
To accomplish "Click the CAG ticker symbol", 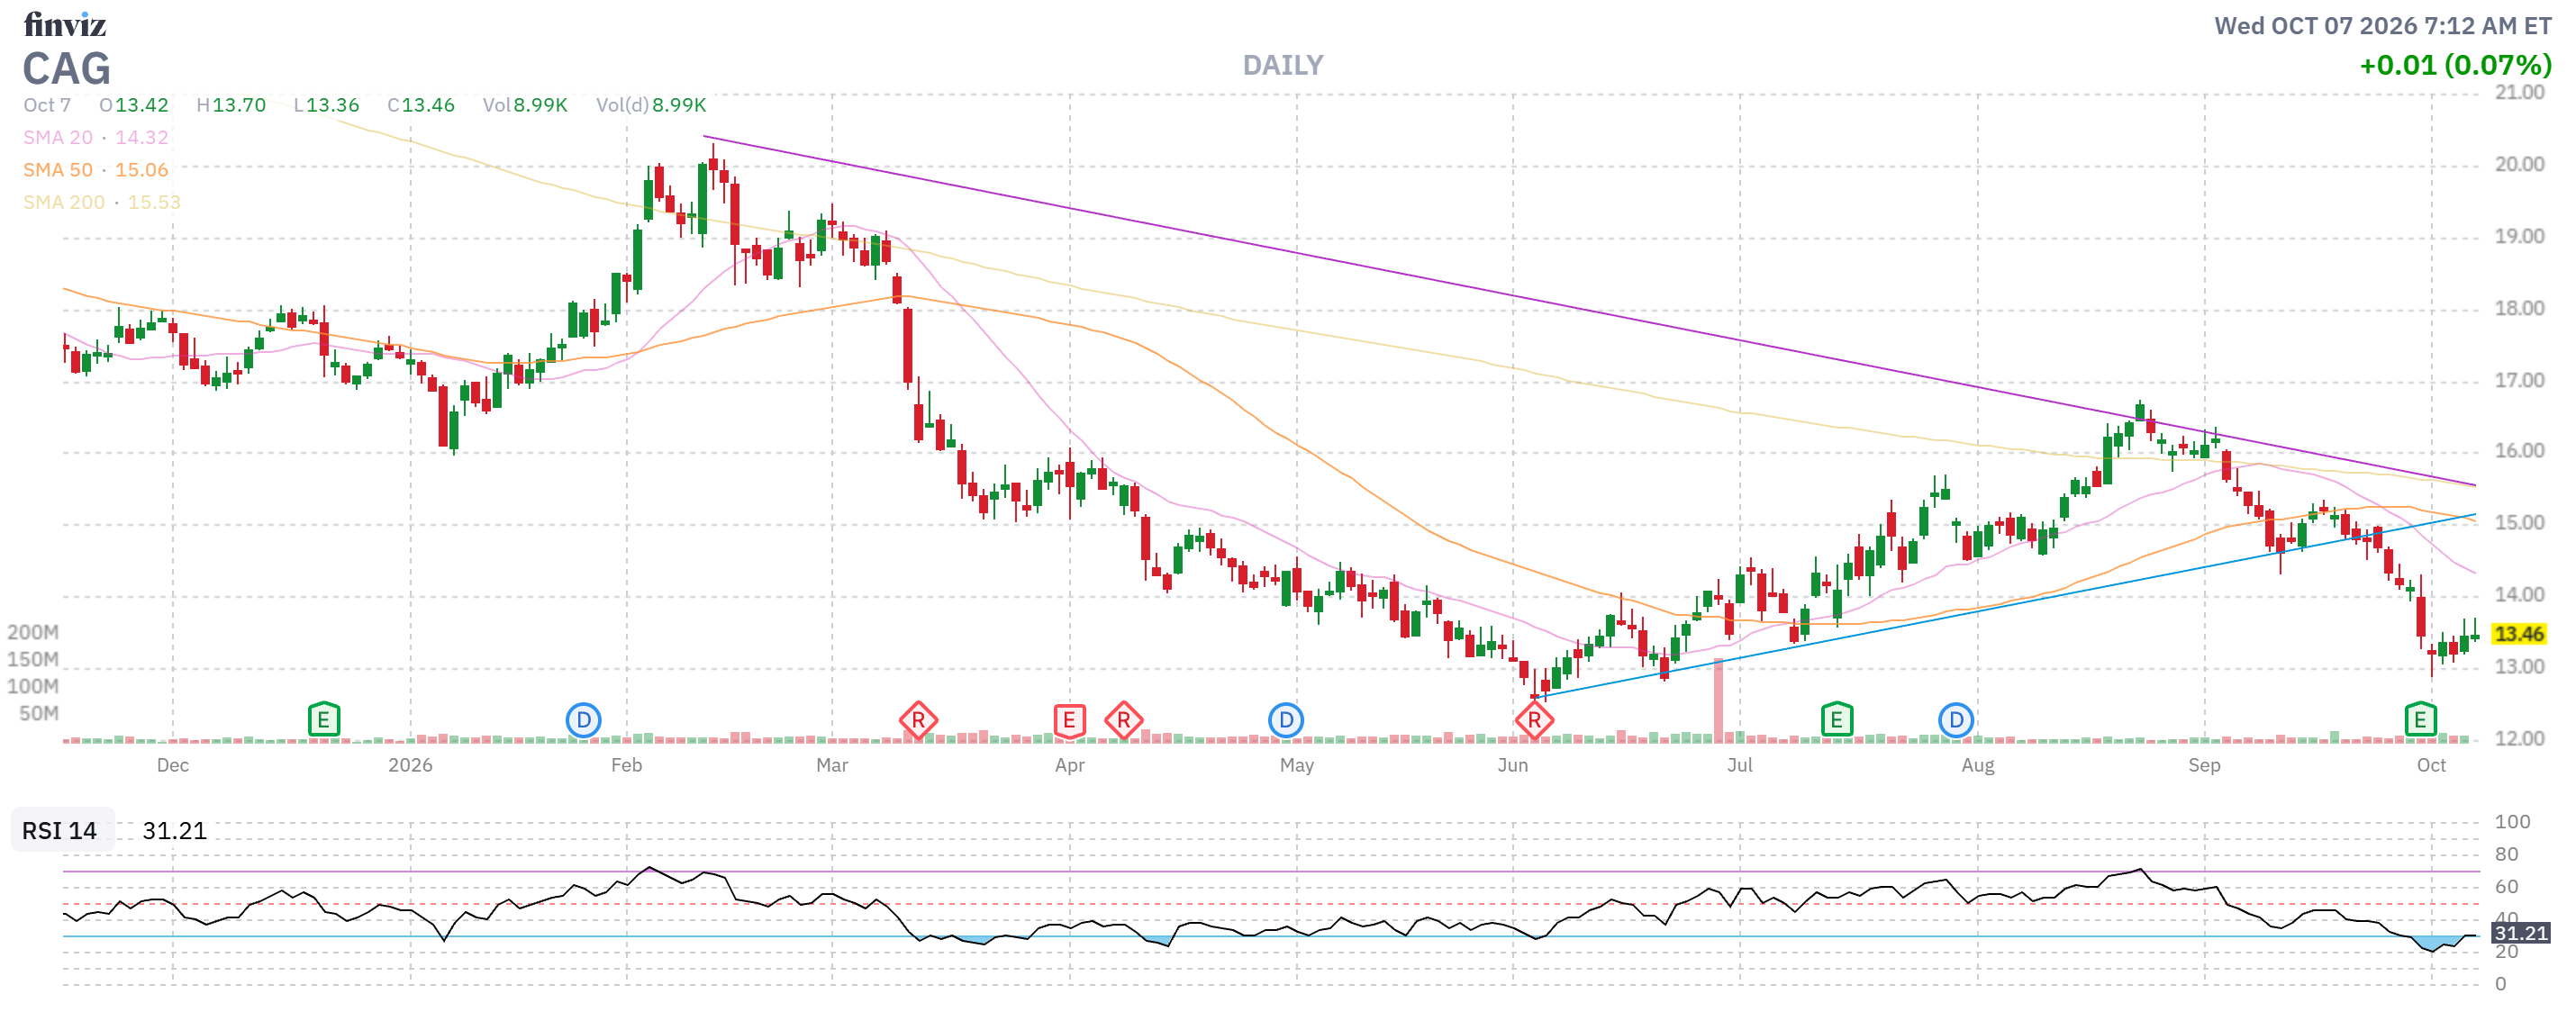I will [67, 69].
